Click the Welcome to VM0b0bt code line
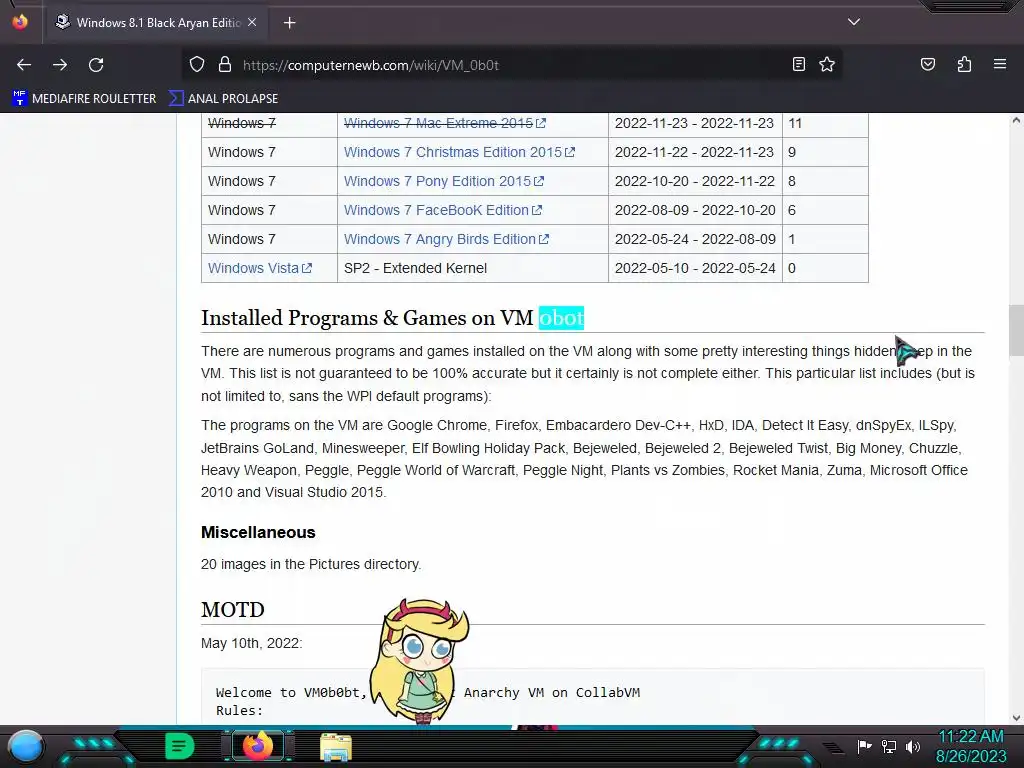This screenshot has height=768, width=1024. tap(428, 693)
